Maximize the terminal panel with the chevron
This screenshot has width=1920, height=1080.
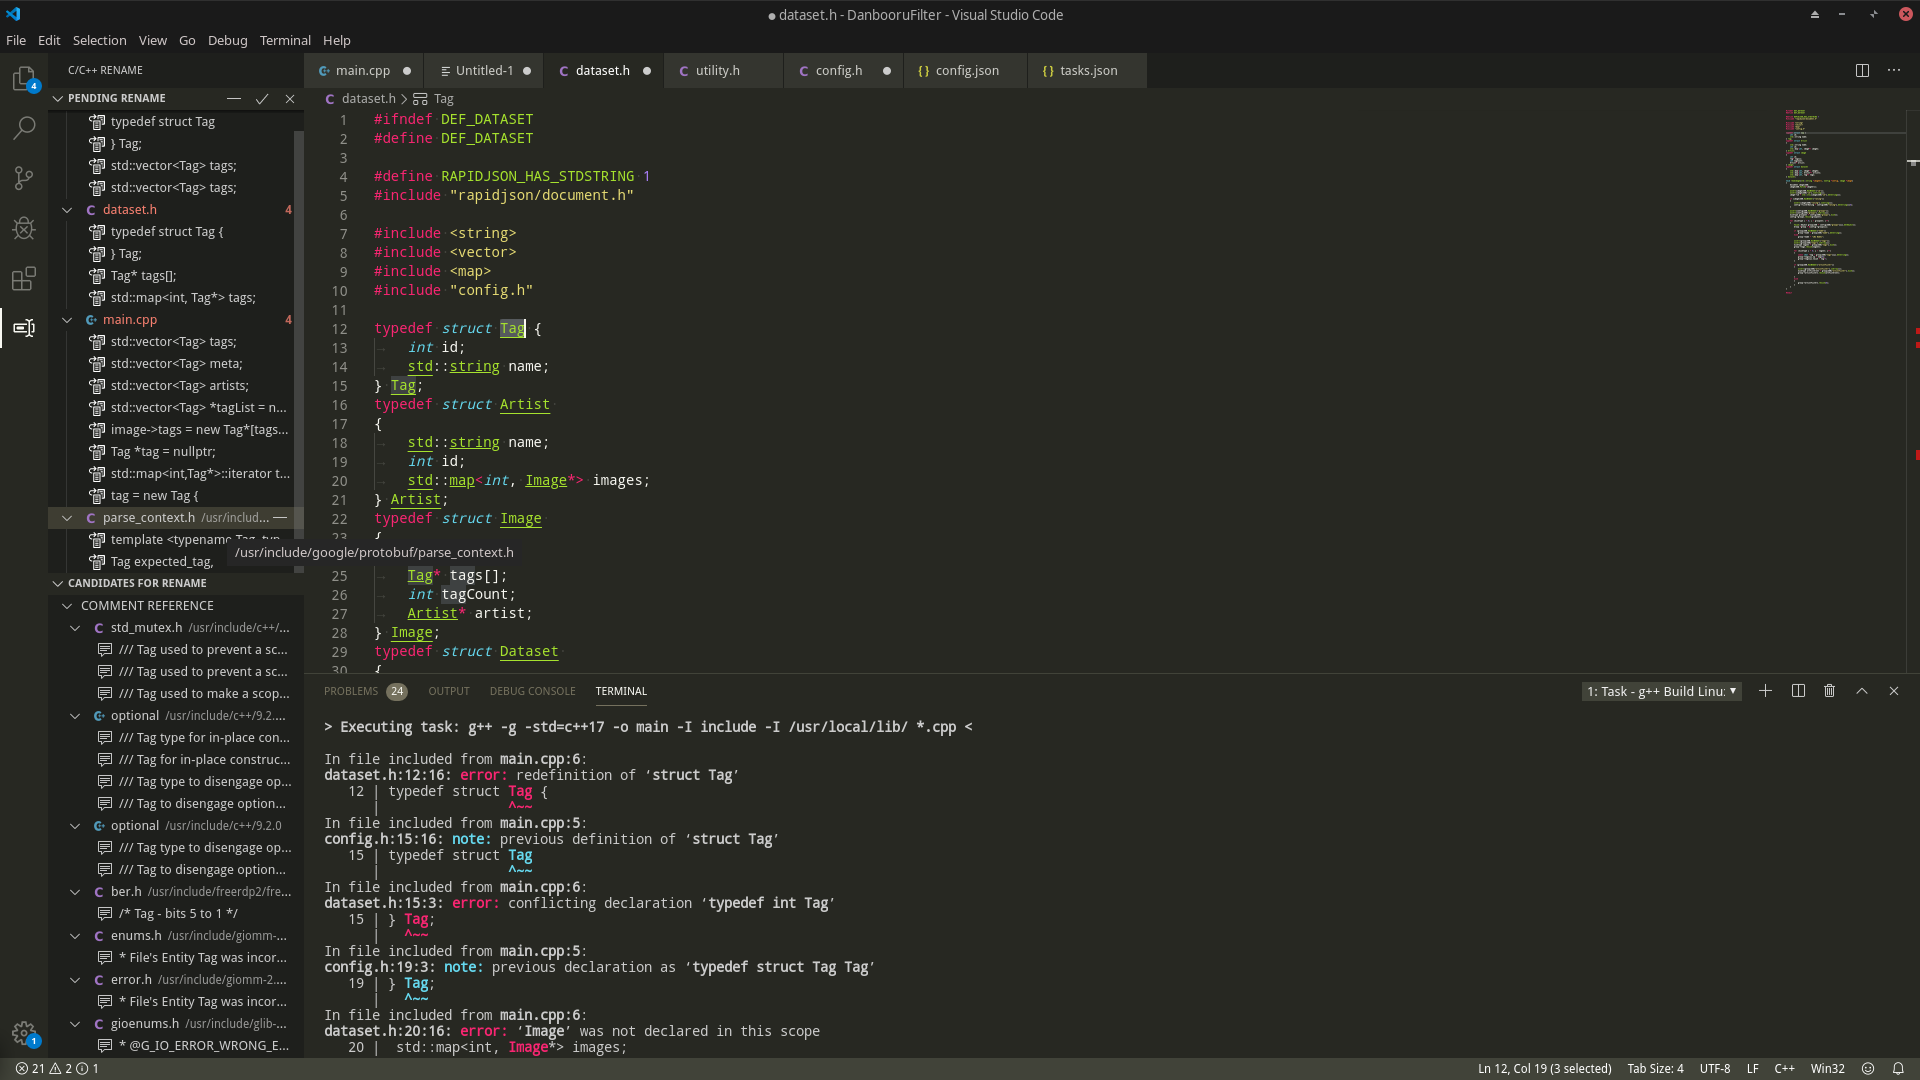point(1861,691)
